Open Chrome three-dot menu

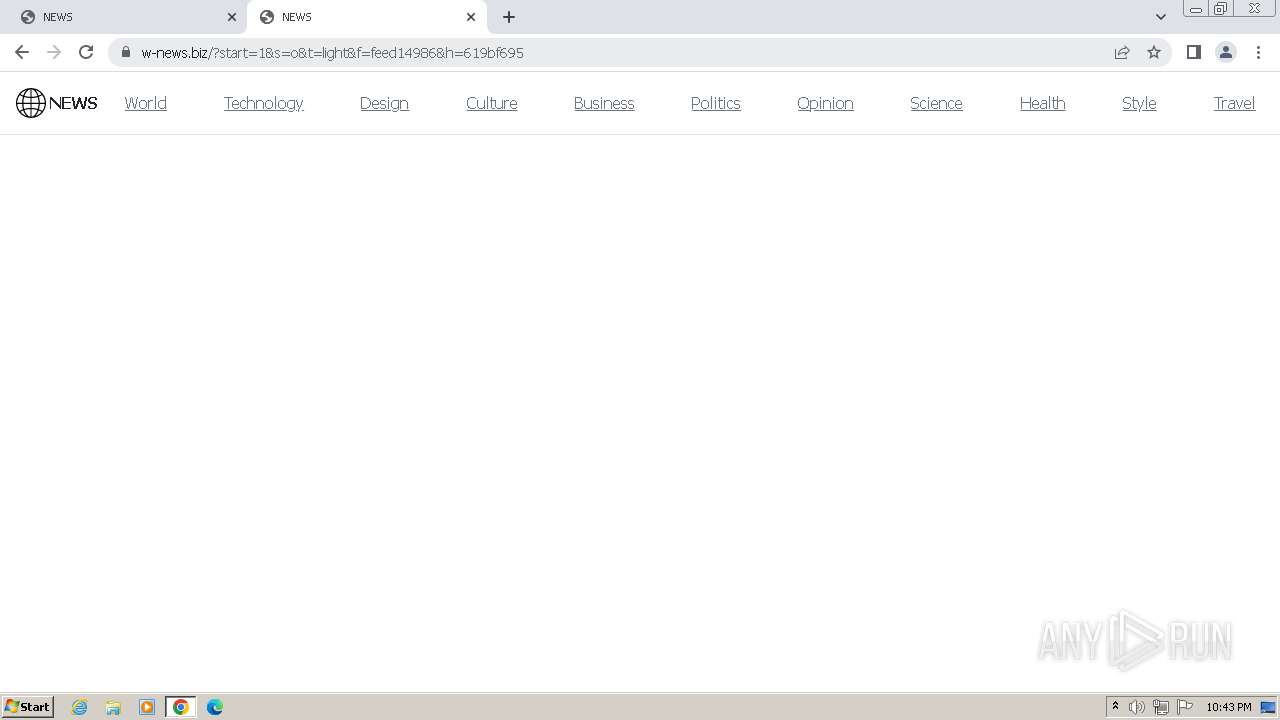click(1258, 52)
